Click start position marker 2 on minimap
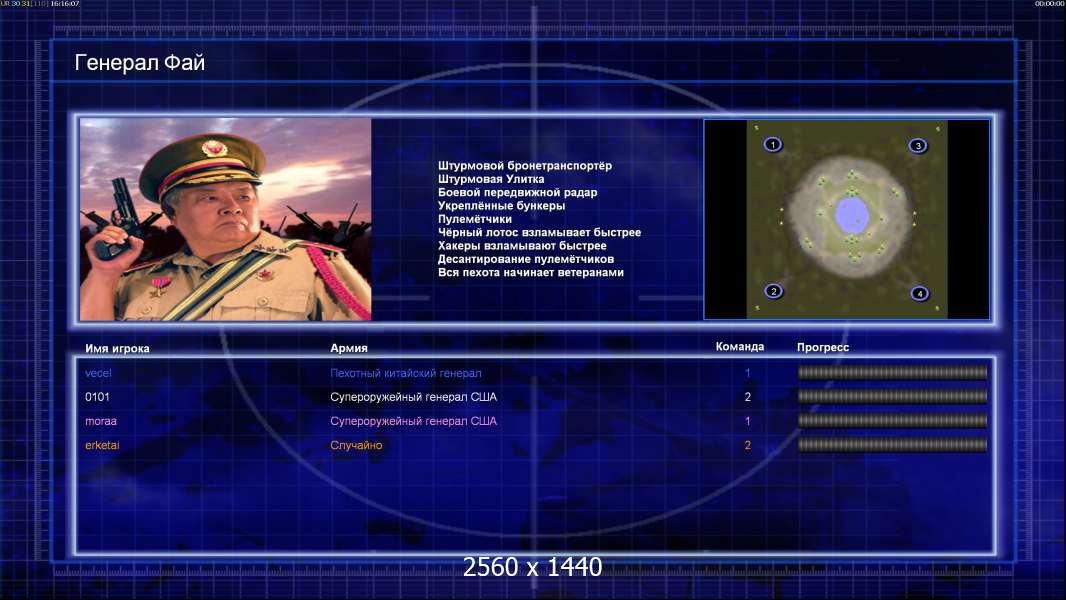The width and height of the screenshot is (1066, 600). pos(774,292)
